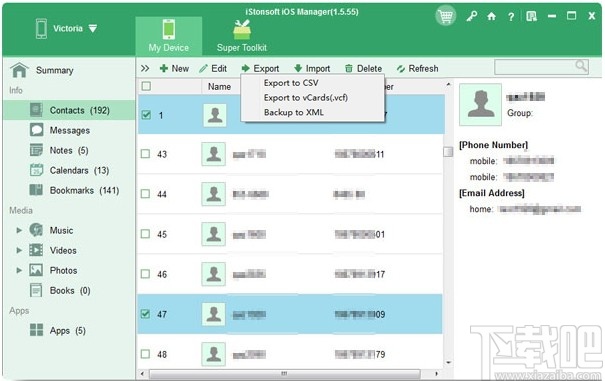
Task: Click the Edit contact button
Action: 213,68
